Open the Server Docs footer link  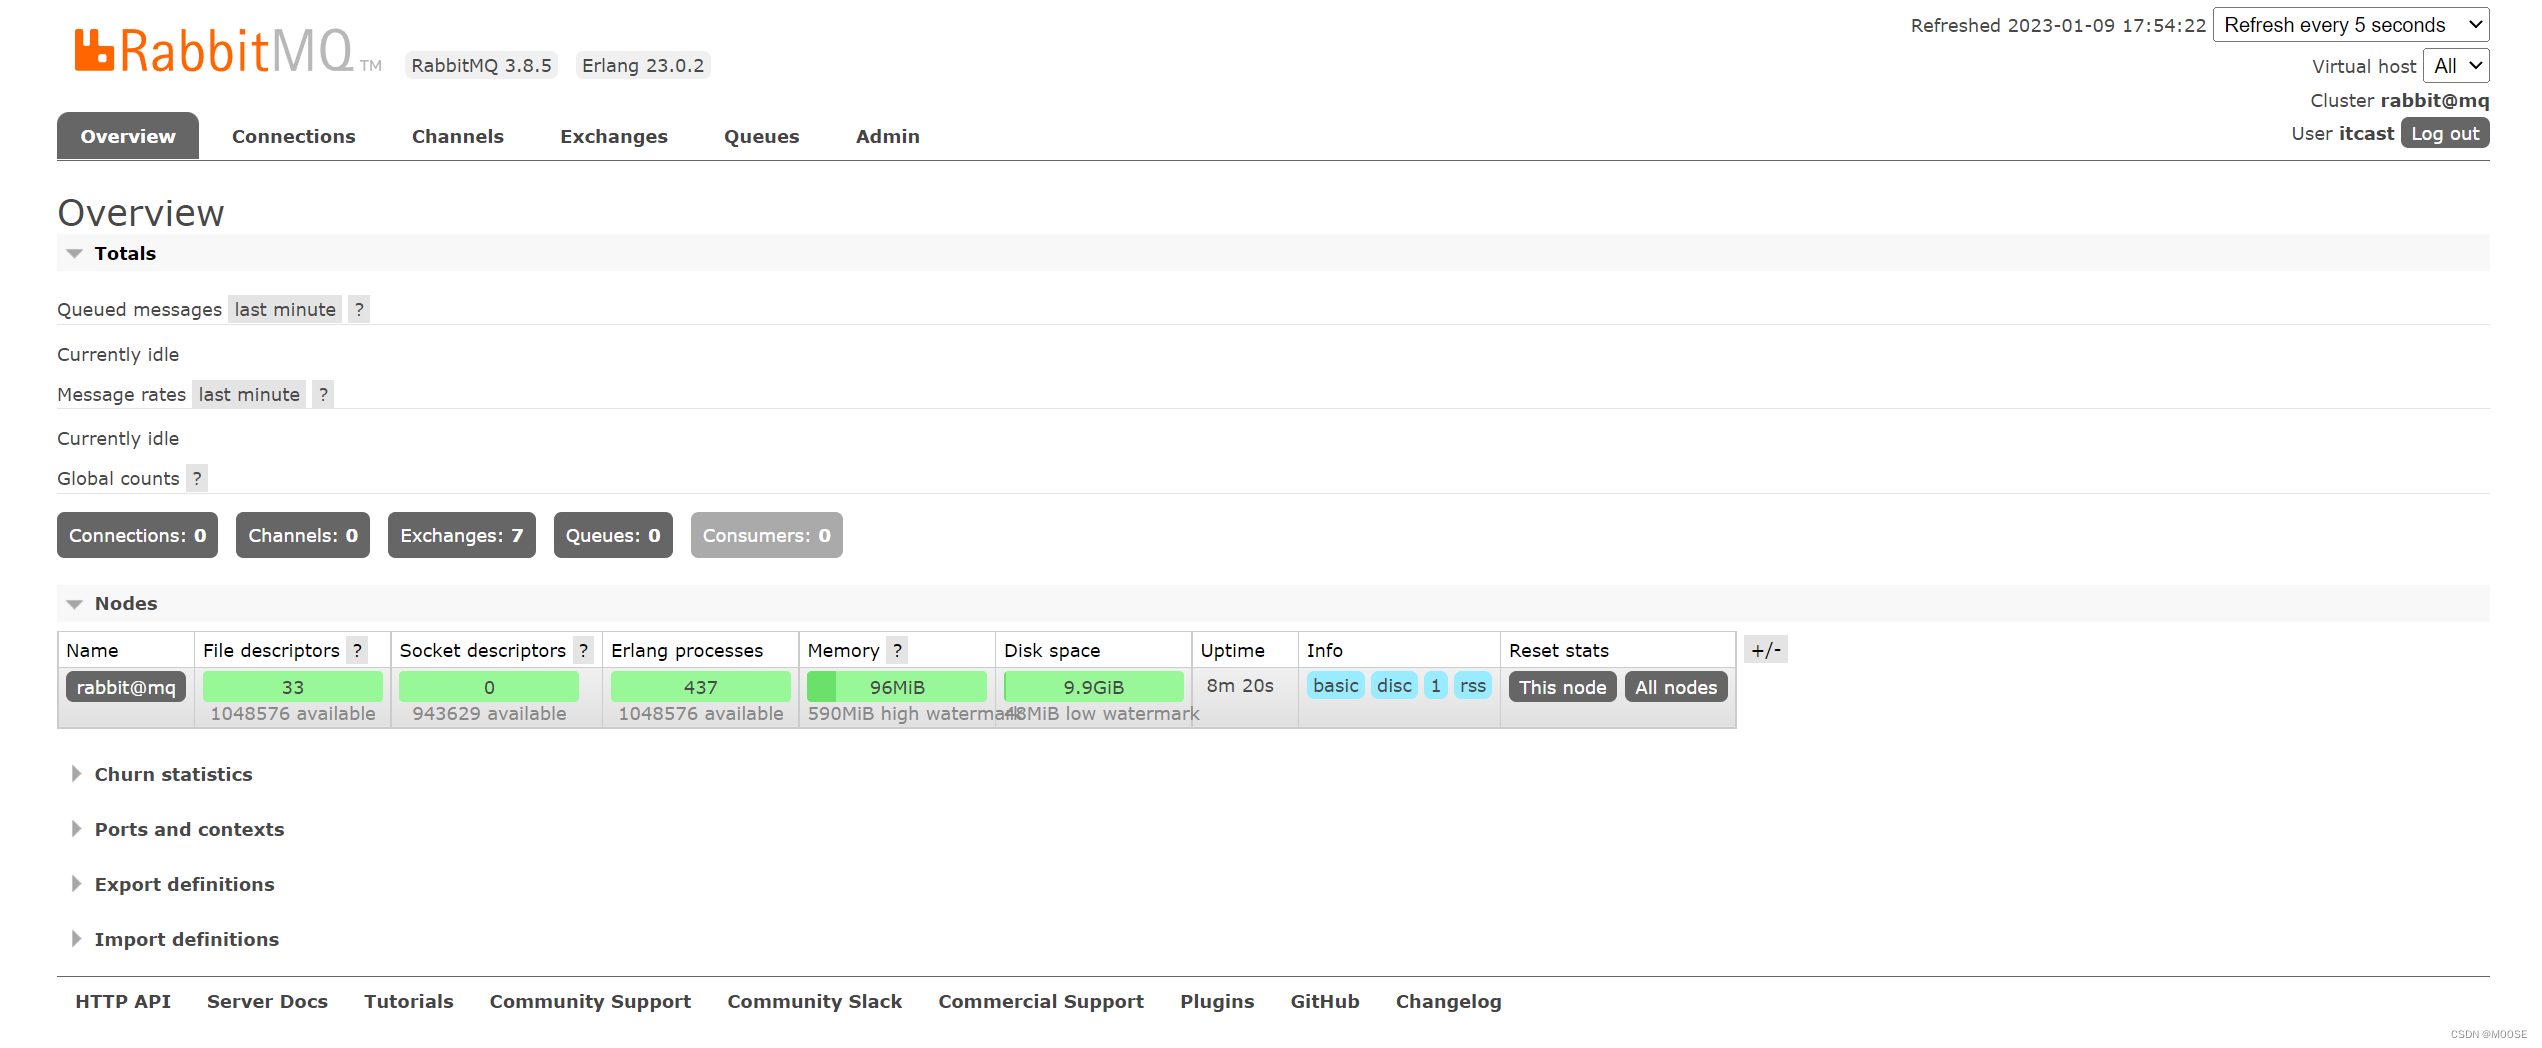pyautogui.click(x=267, y=1001)
